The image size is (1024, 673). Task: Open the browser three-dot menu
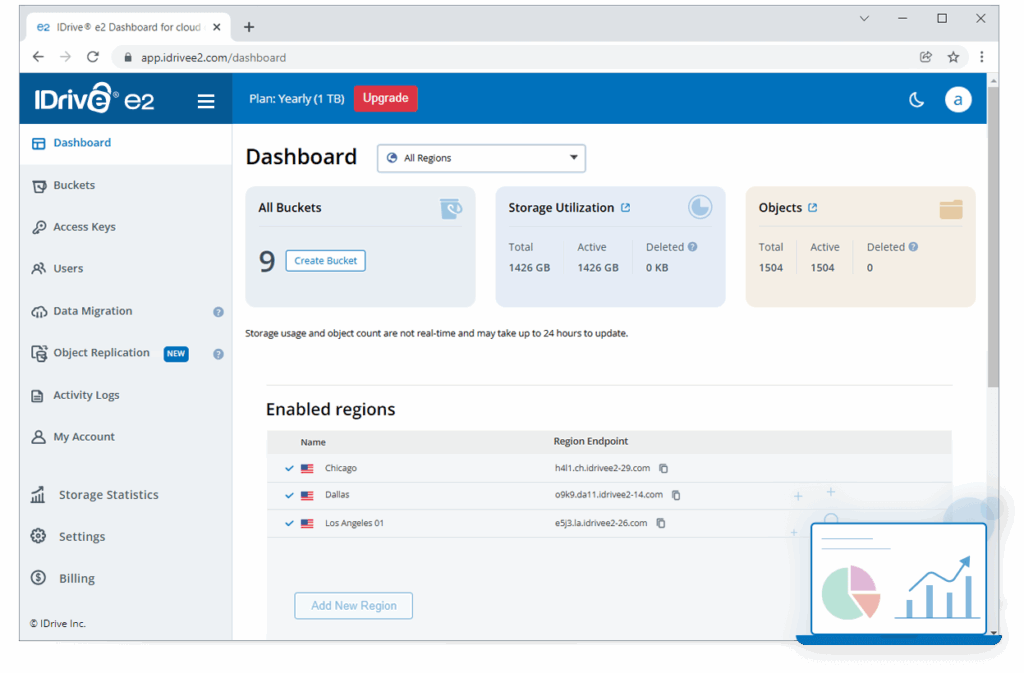pyautogui.click(x=981, y=57)
